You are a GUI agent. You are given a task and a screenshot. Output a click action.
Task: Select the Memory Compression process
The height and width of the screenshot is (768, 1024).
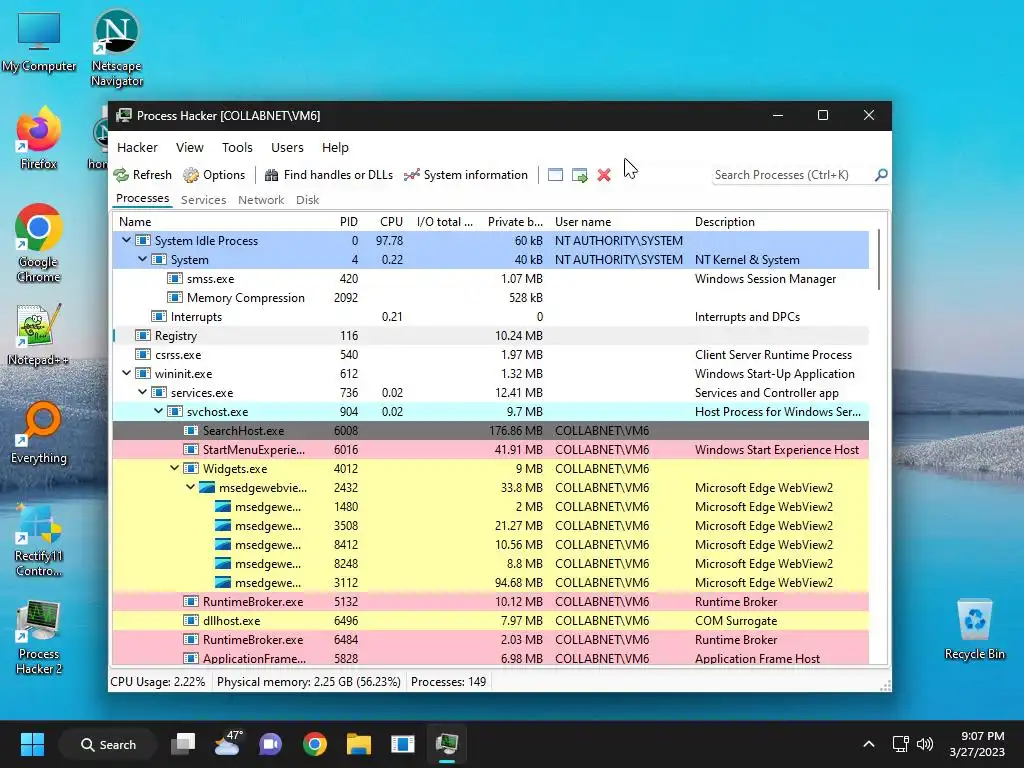[490, 298]
